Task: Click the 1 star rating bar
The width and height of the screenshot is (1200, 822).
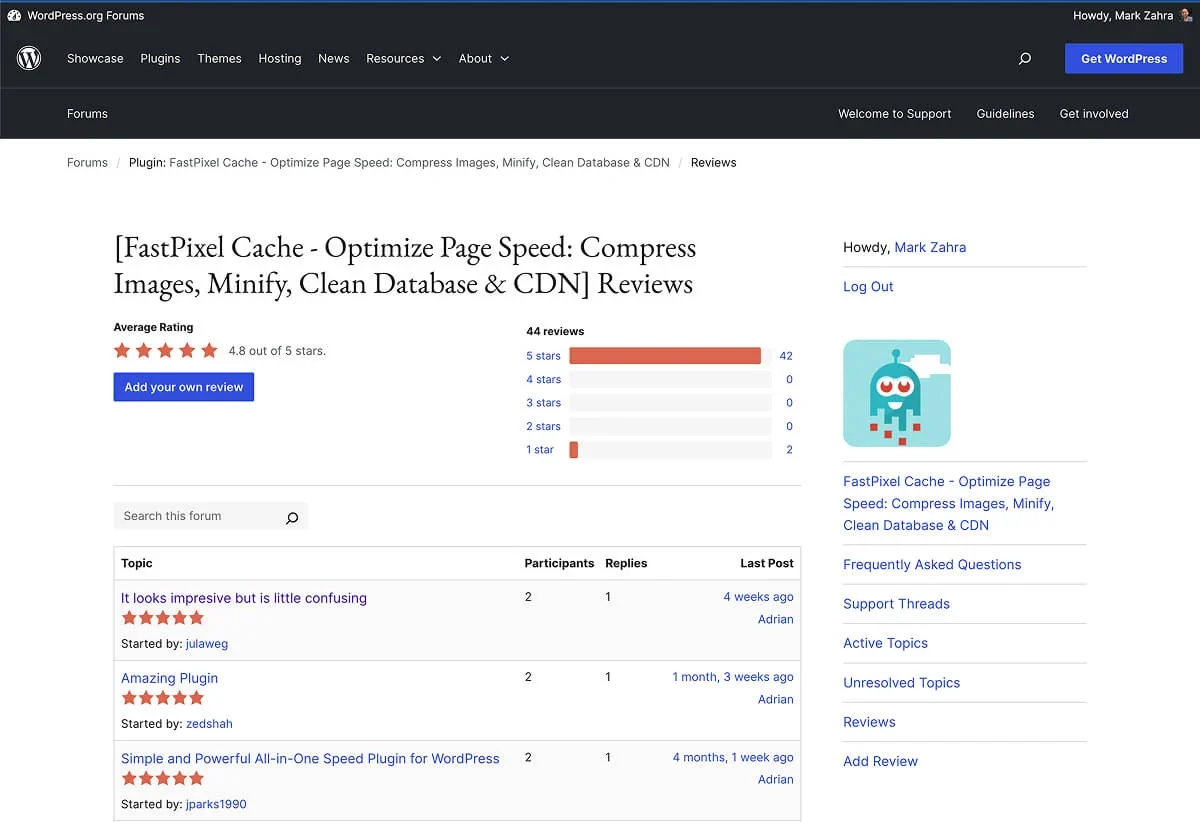Action: (670, 450)
